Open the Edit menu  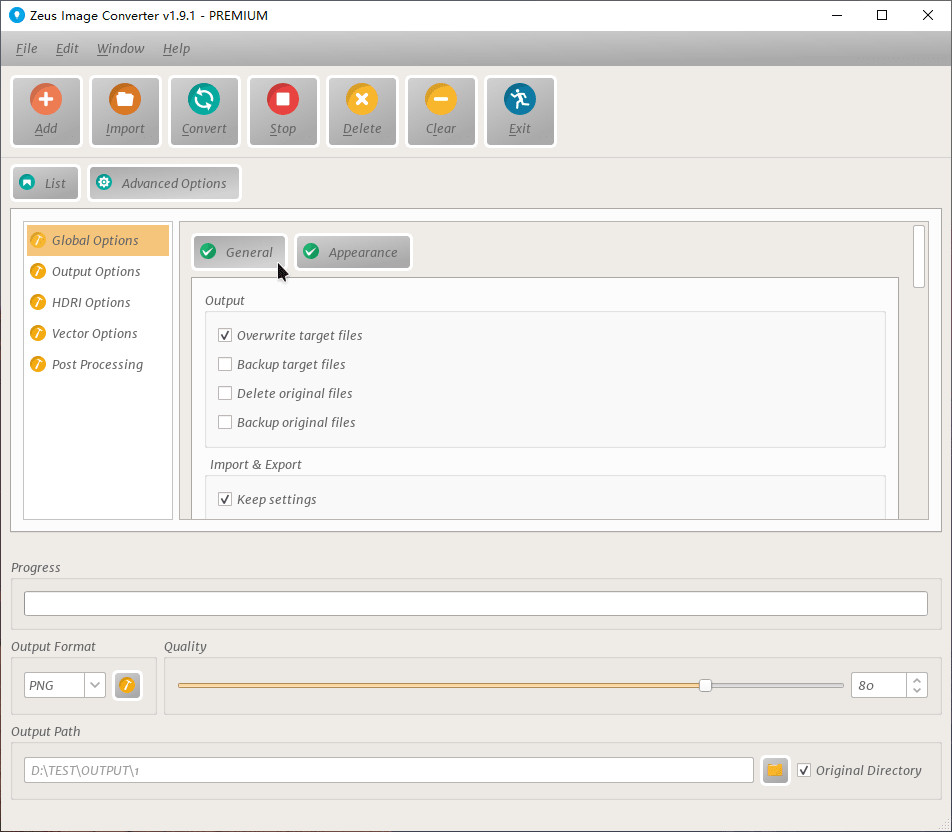point(67,49)
